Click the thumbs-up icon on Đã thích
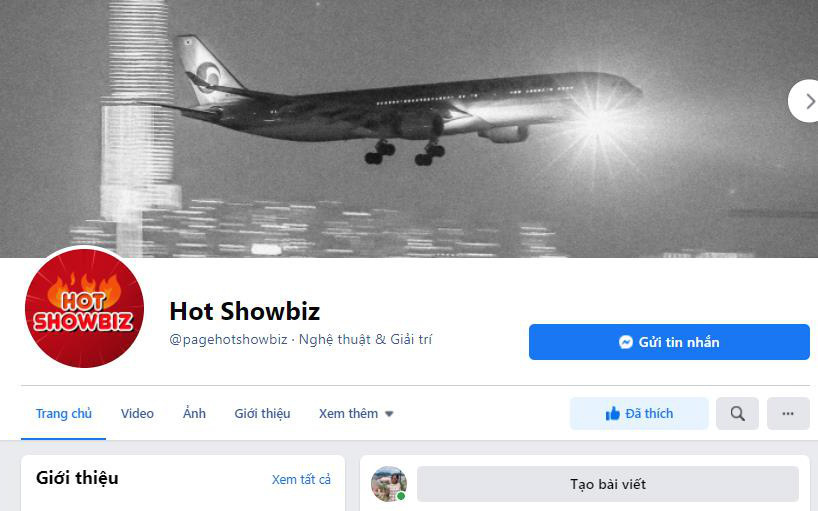Image resolution: width=818 pixels, height=511 pixels. coord(612,413)
